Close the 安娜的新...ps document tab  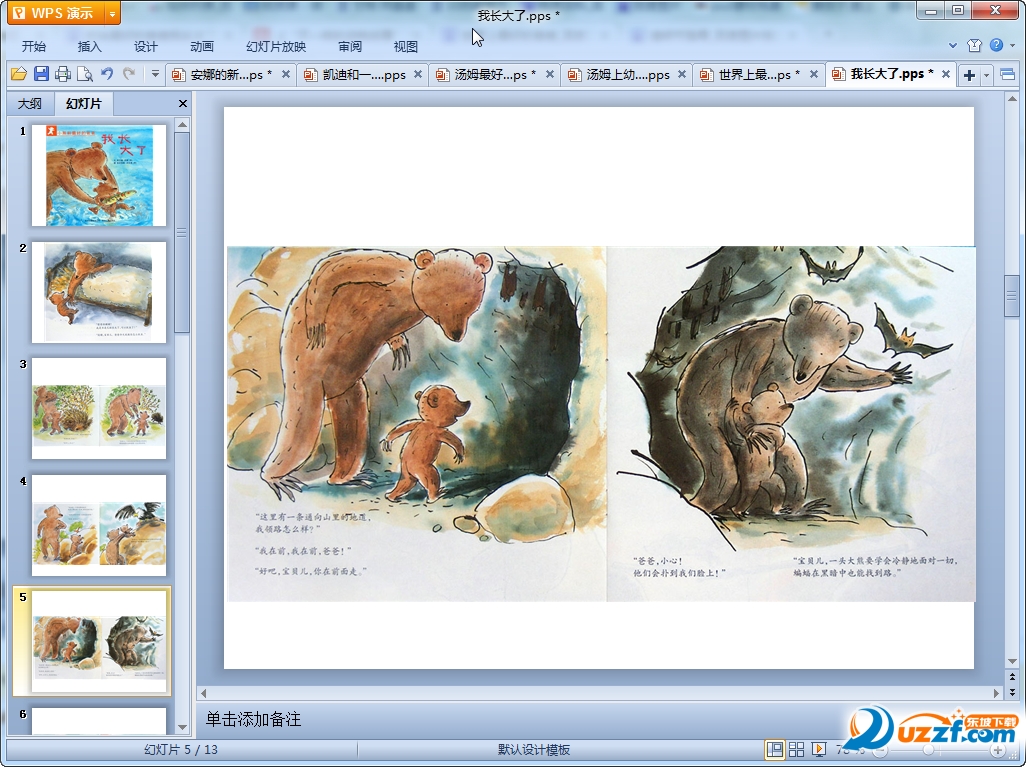286,75
